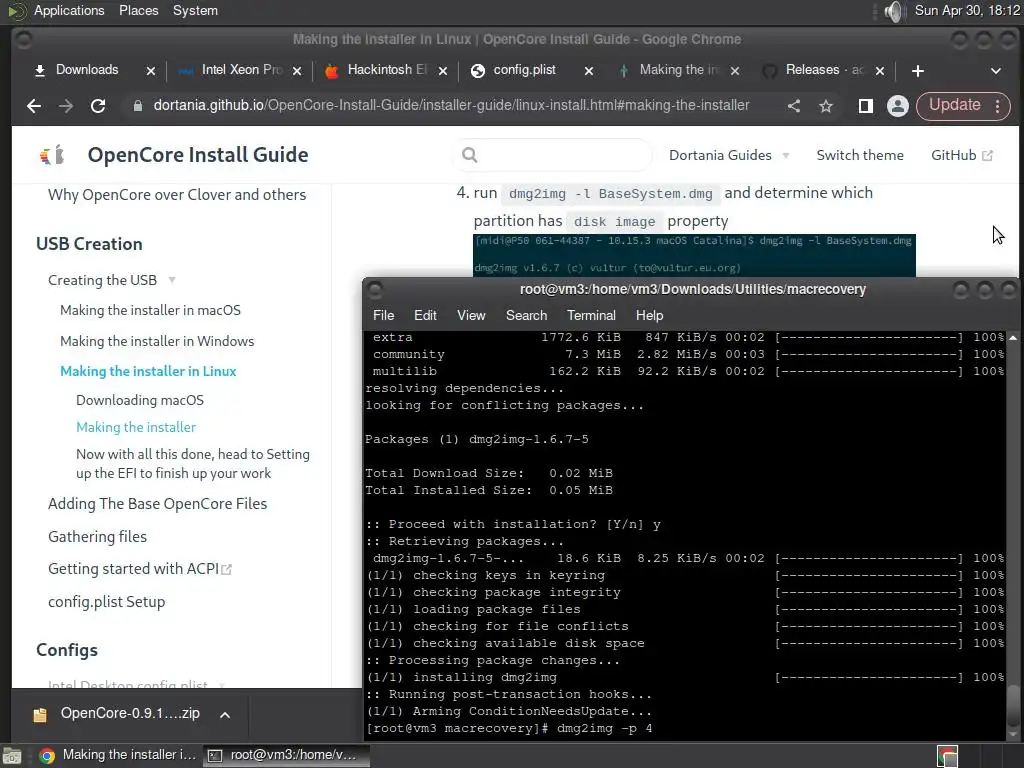The width and height of the screenshot is (1024, 768).
Task: Open terminal window menu icon
Action: pyautogui.click(x=375, y=289)
